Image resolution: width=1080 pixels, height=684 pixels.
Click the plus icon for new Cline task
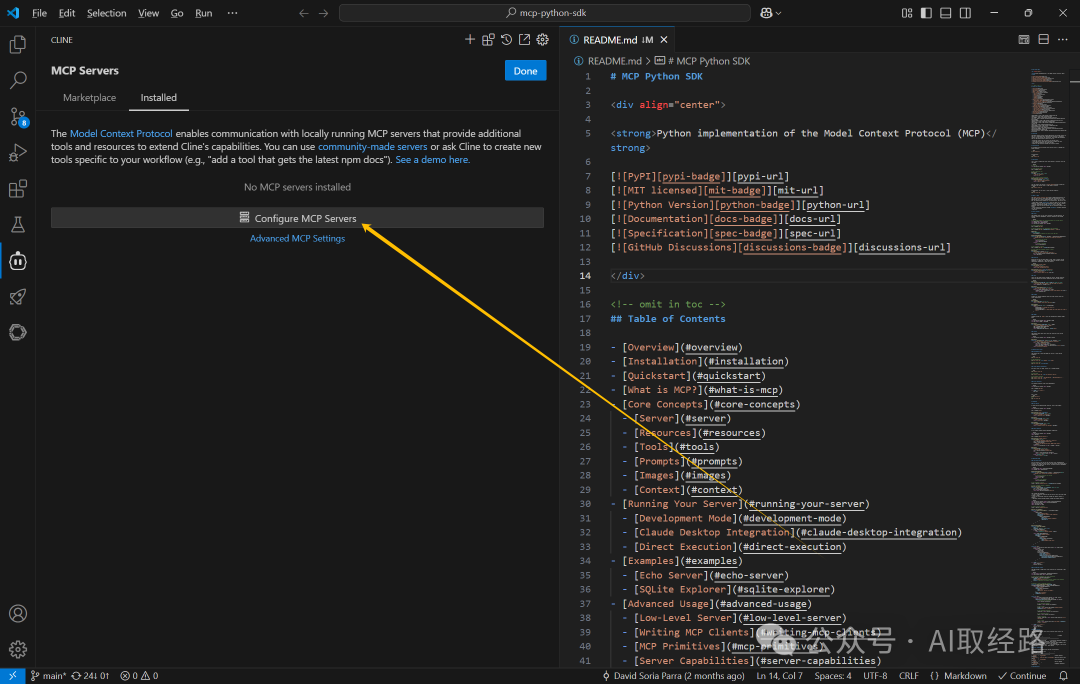coord(470,40)
